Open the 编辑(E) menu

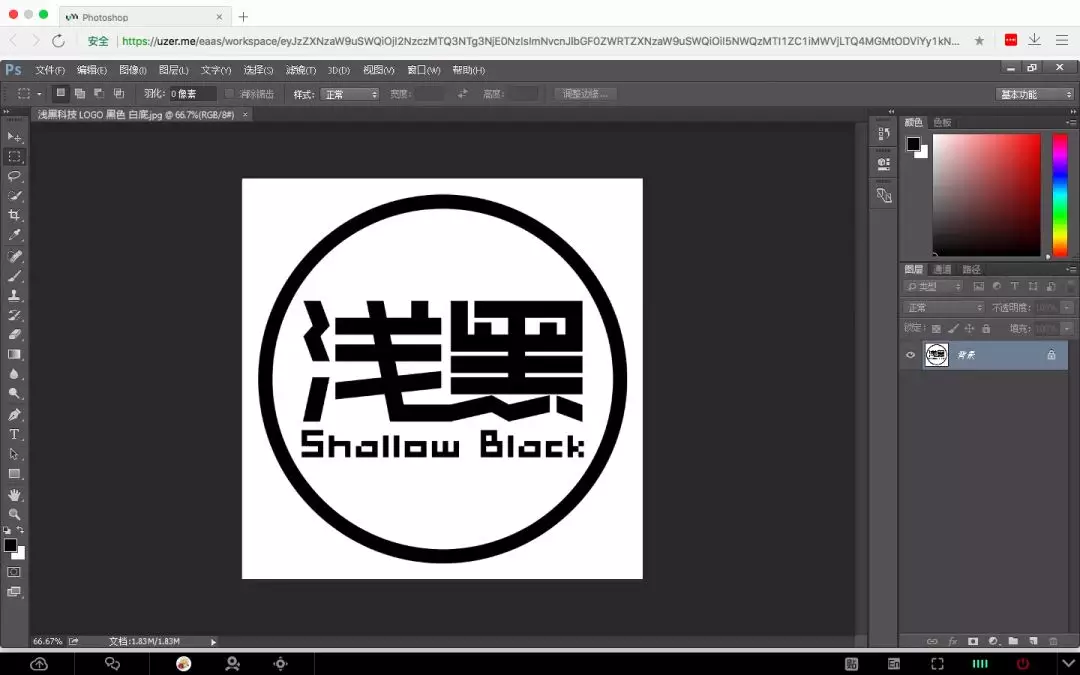pos(92,70)
